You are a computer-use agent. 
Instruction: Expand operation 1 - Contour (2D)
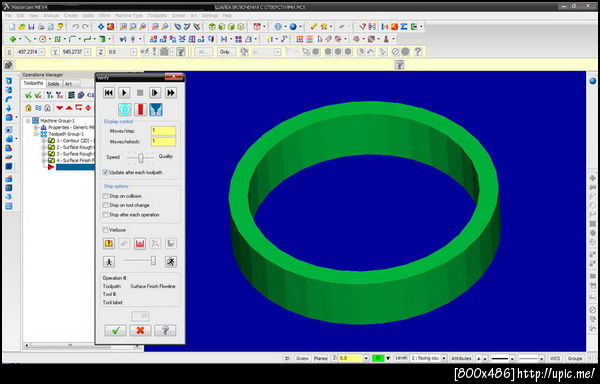click(44, 141)
